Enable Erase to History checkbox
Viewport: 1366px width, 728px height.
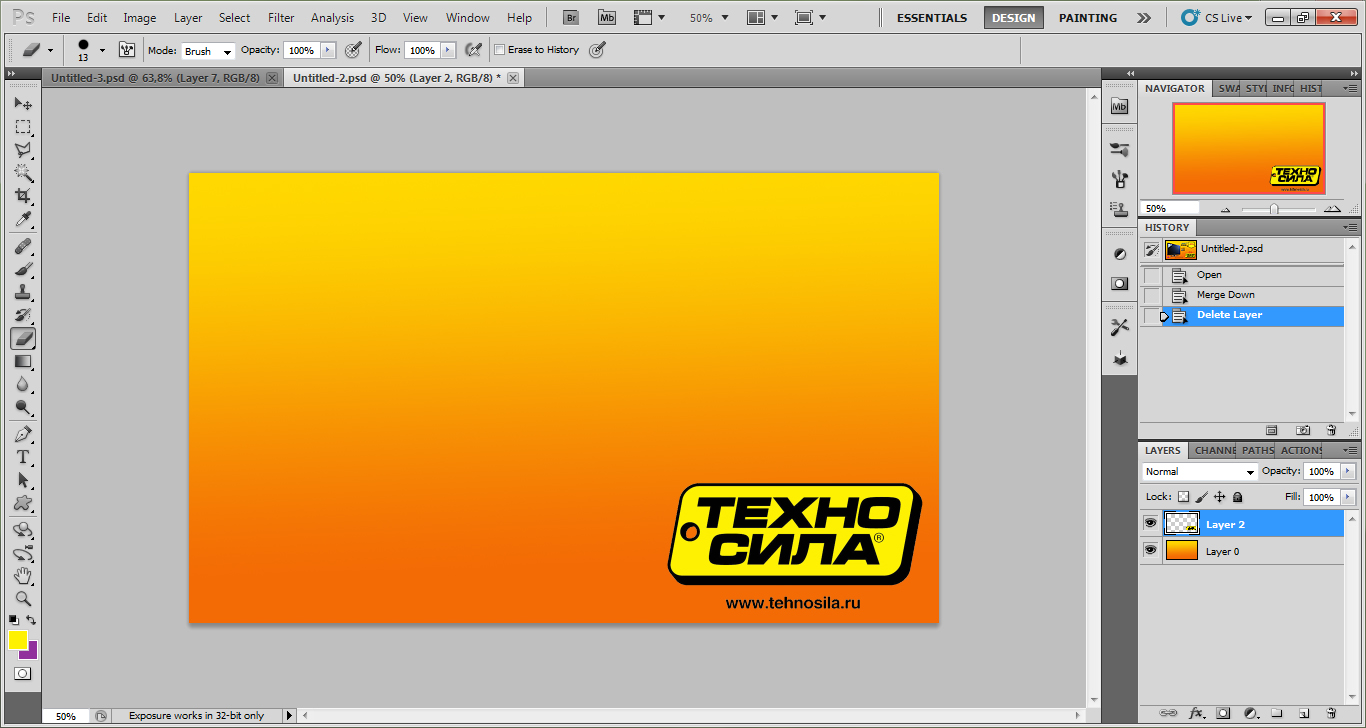coord(499,49)
